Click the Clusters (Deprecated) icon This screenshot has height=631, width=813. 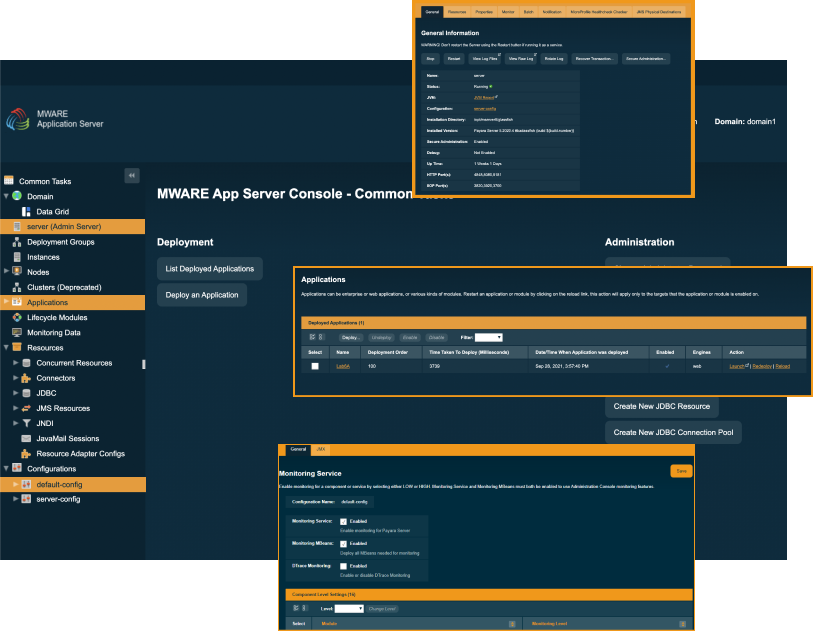click(17, 287)
